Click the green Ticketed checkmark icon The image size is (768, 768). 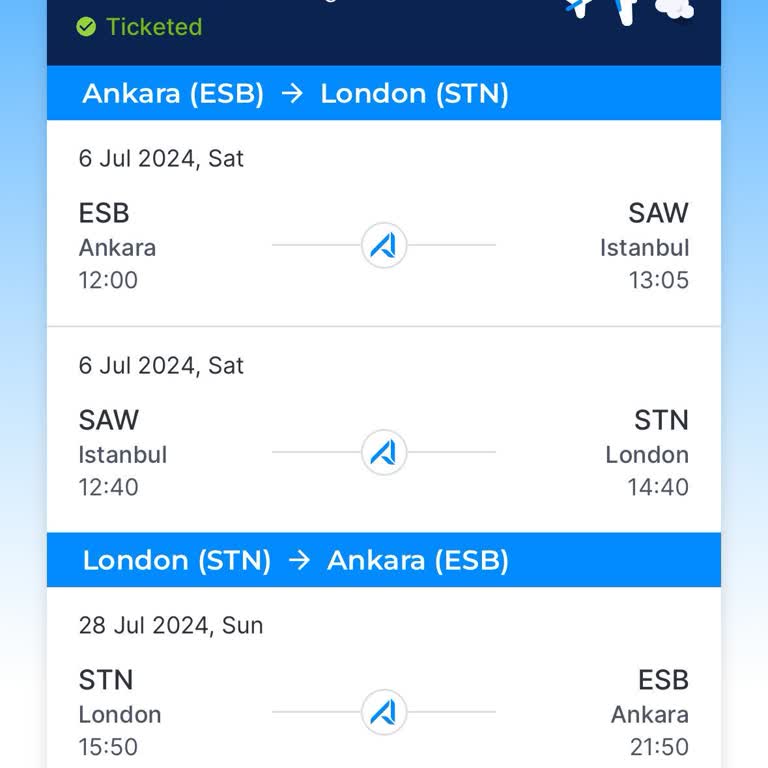click(86, 27)
